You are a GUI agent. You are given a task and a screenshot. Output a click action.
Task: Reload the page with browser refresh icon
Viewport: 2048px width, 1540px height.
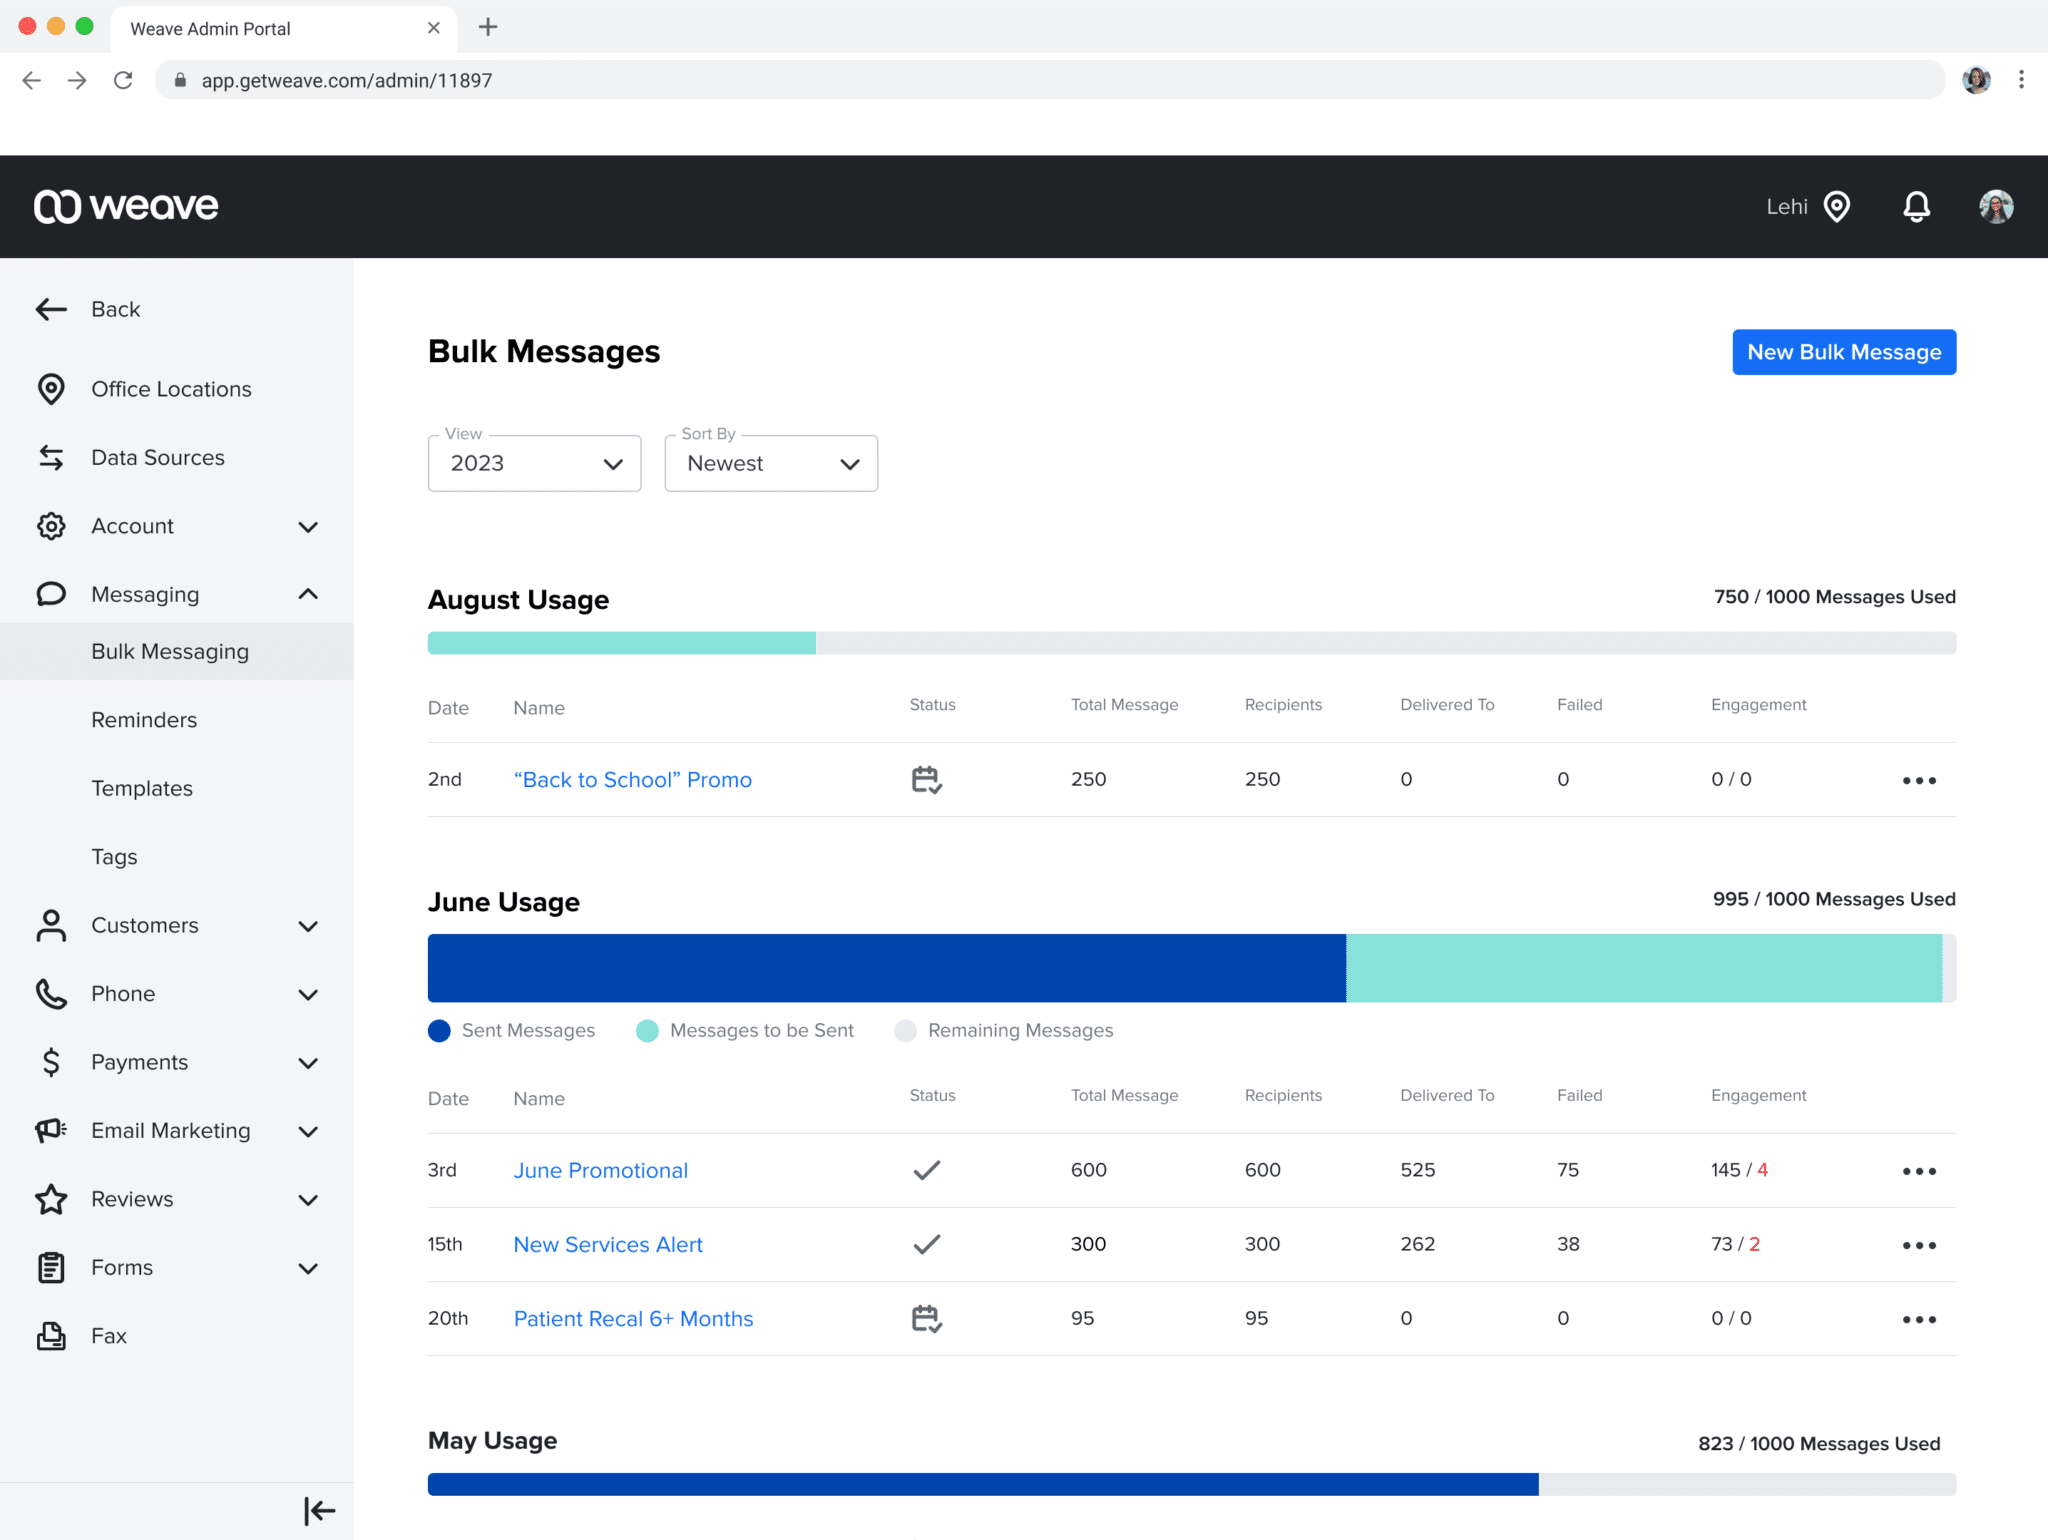(123, 80)
